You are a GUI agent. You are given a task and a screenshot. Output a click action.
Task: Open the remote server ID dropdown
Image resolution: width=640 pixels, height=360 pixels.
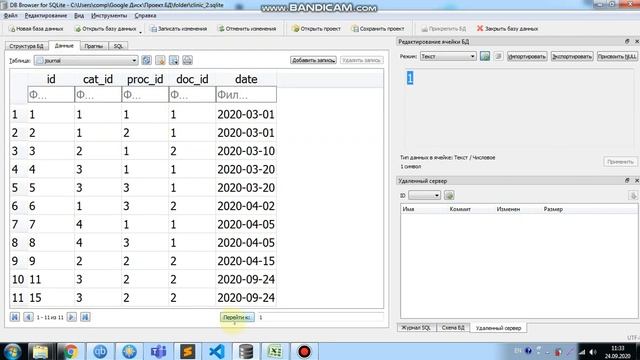[x=424, y=196]
